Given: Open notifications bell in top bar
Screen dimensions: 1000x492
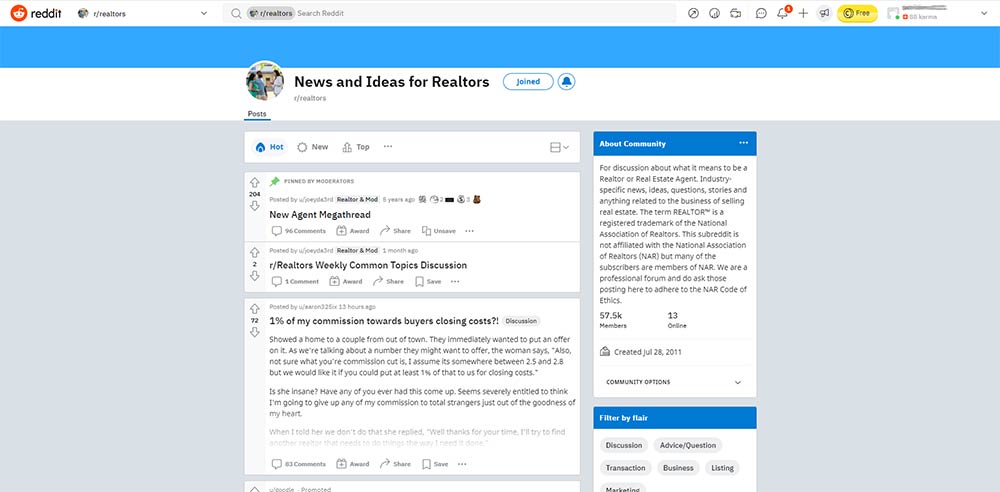Looking at the screenshot, I should click(x=783, y=13).
